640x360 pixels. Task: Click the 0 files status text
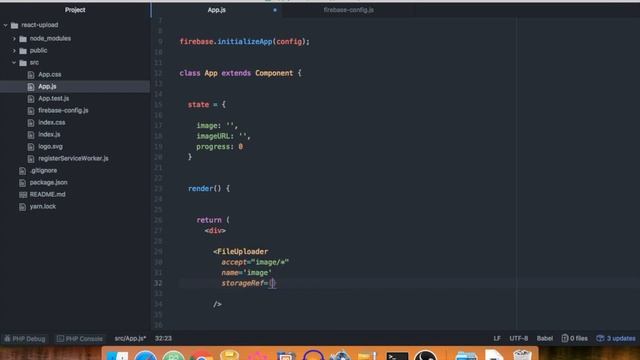tap(579, 338)
